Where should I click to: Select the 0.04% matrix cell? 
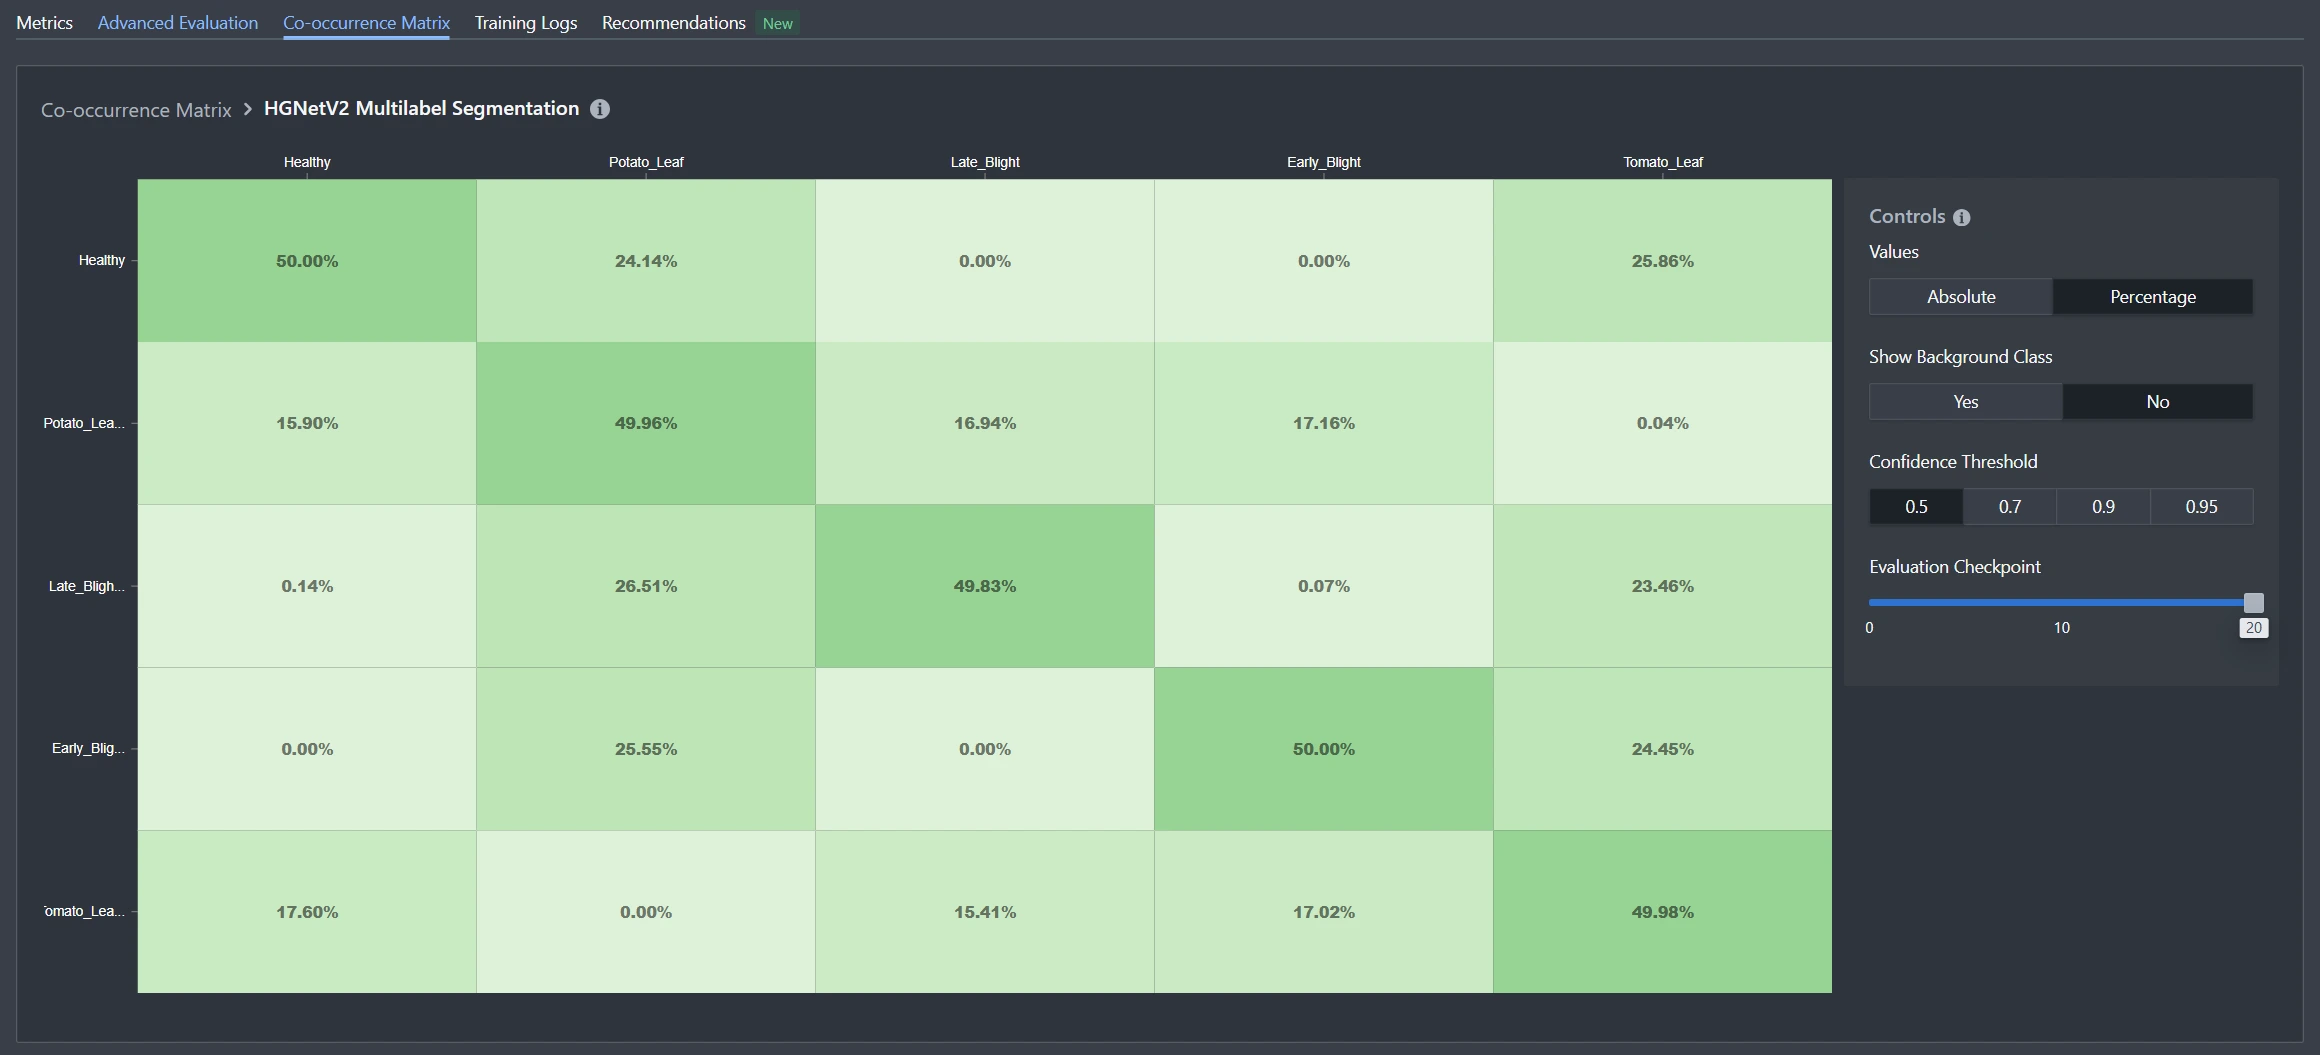pos(1663,423)
